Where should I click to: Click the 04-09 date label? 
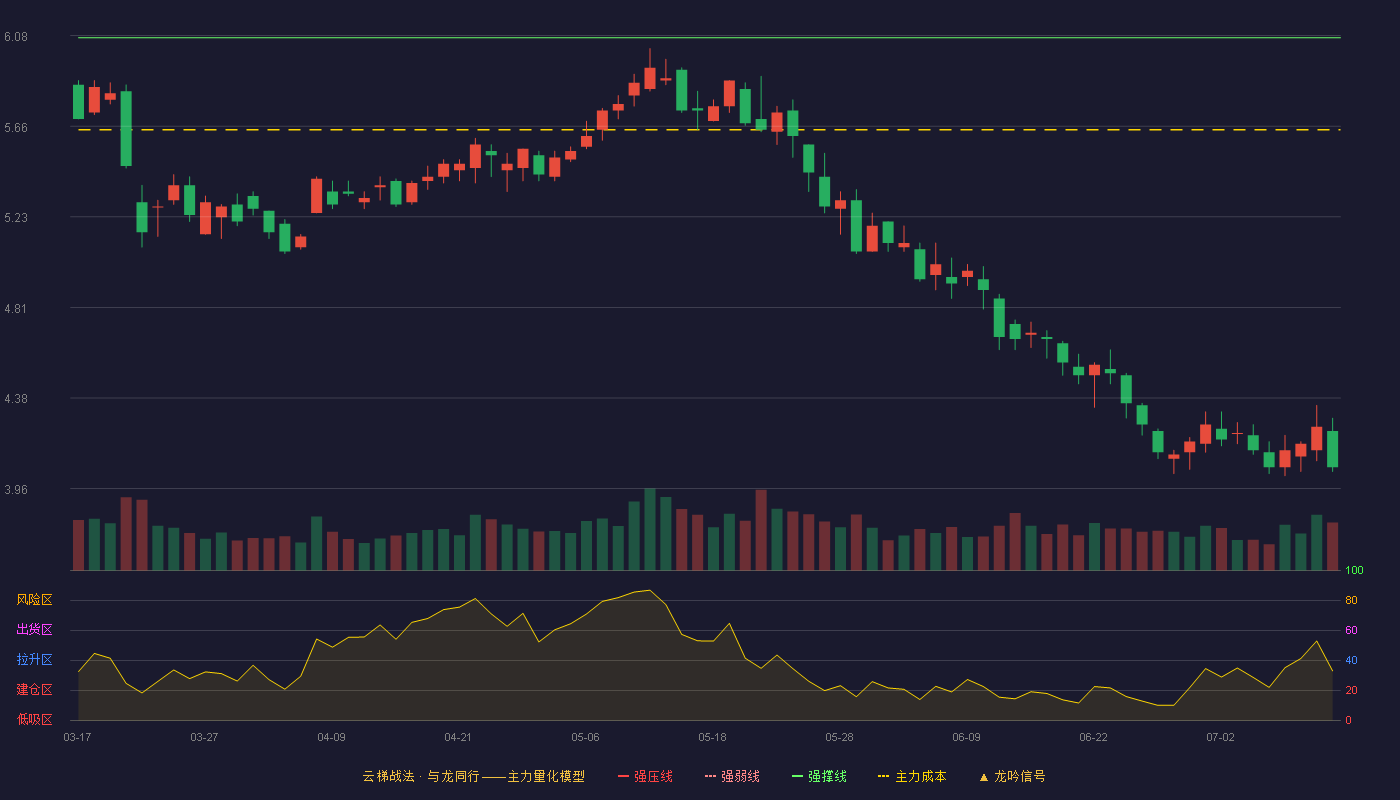pyautogui.click(x=331, y=737)
